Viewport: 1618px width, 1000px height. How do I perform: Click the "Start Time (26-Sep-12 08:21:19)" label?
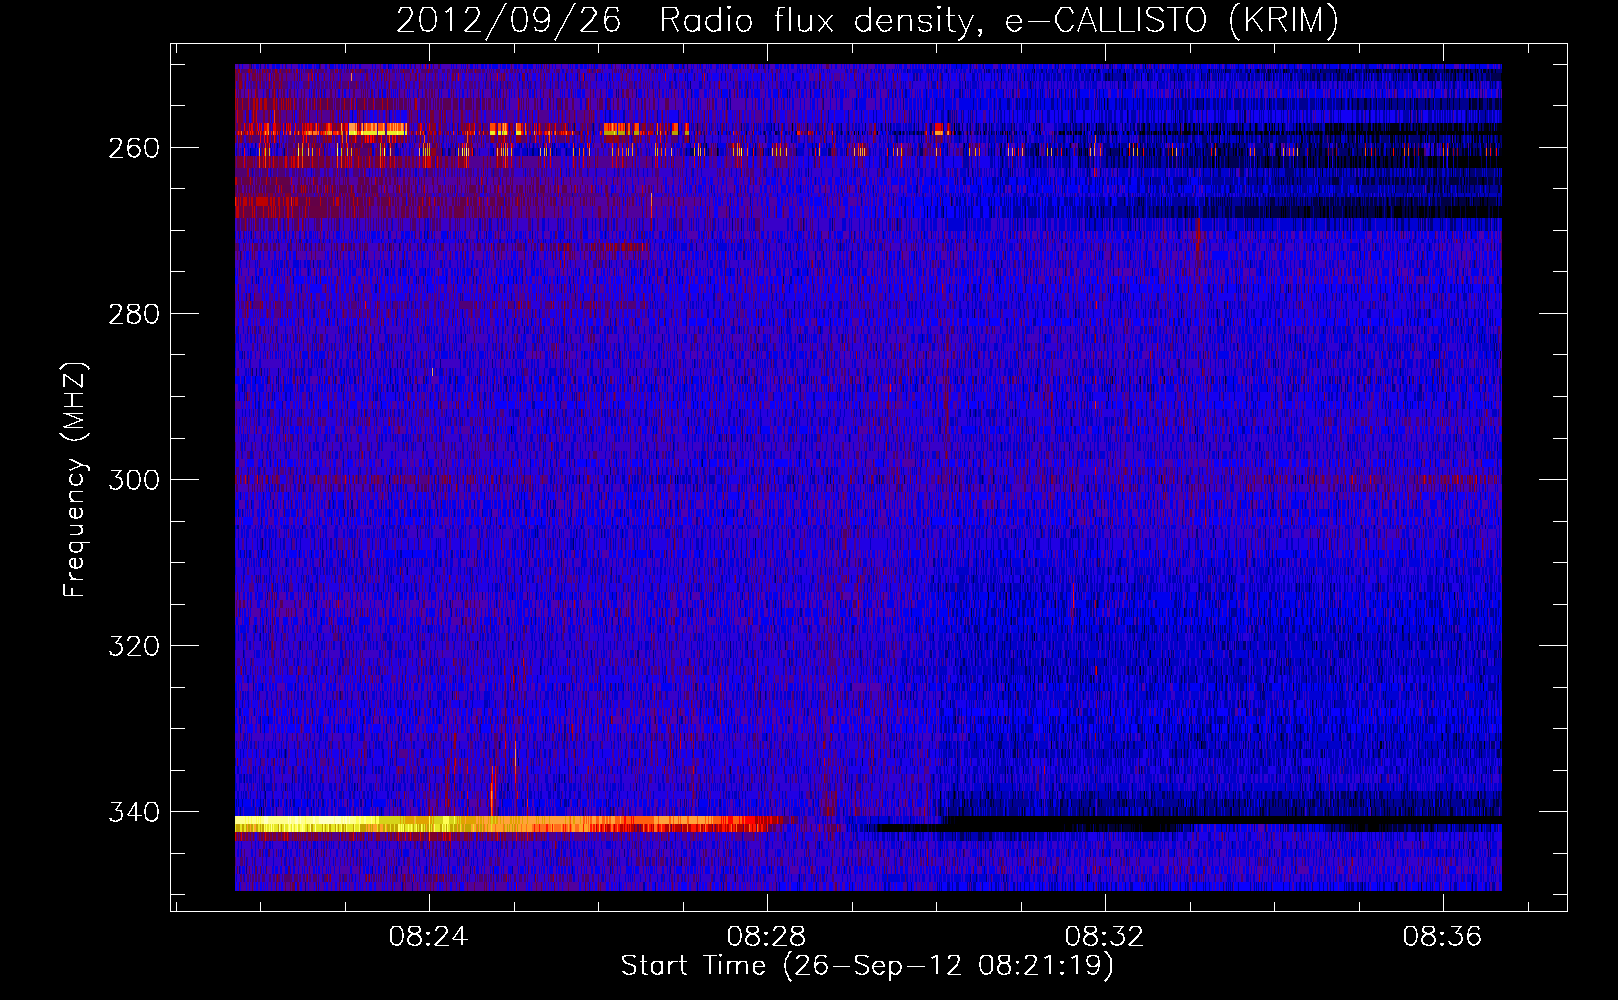pos(867,966)
